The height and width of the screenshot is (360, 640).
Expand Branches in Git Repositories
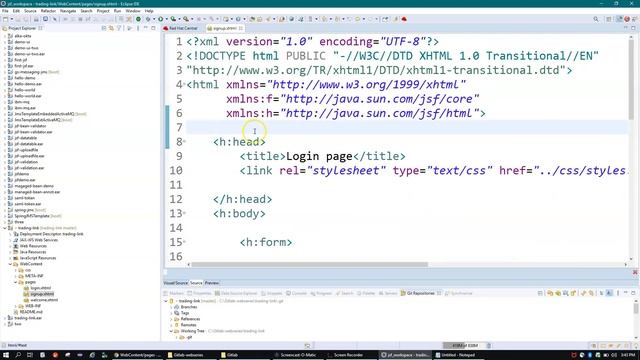pyautogui.click(x=171, y=307)
